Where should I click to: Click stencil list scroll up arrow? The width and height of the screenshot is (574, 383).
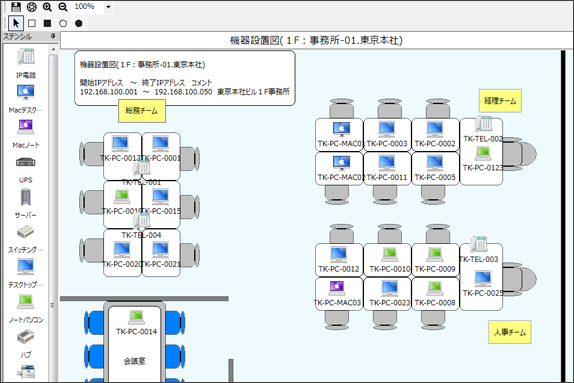coord(53,49)
